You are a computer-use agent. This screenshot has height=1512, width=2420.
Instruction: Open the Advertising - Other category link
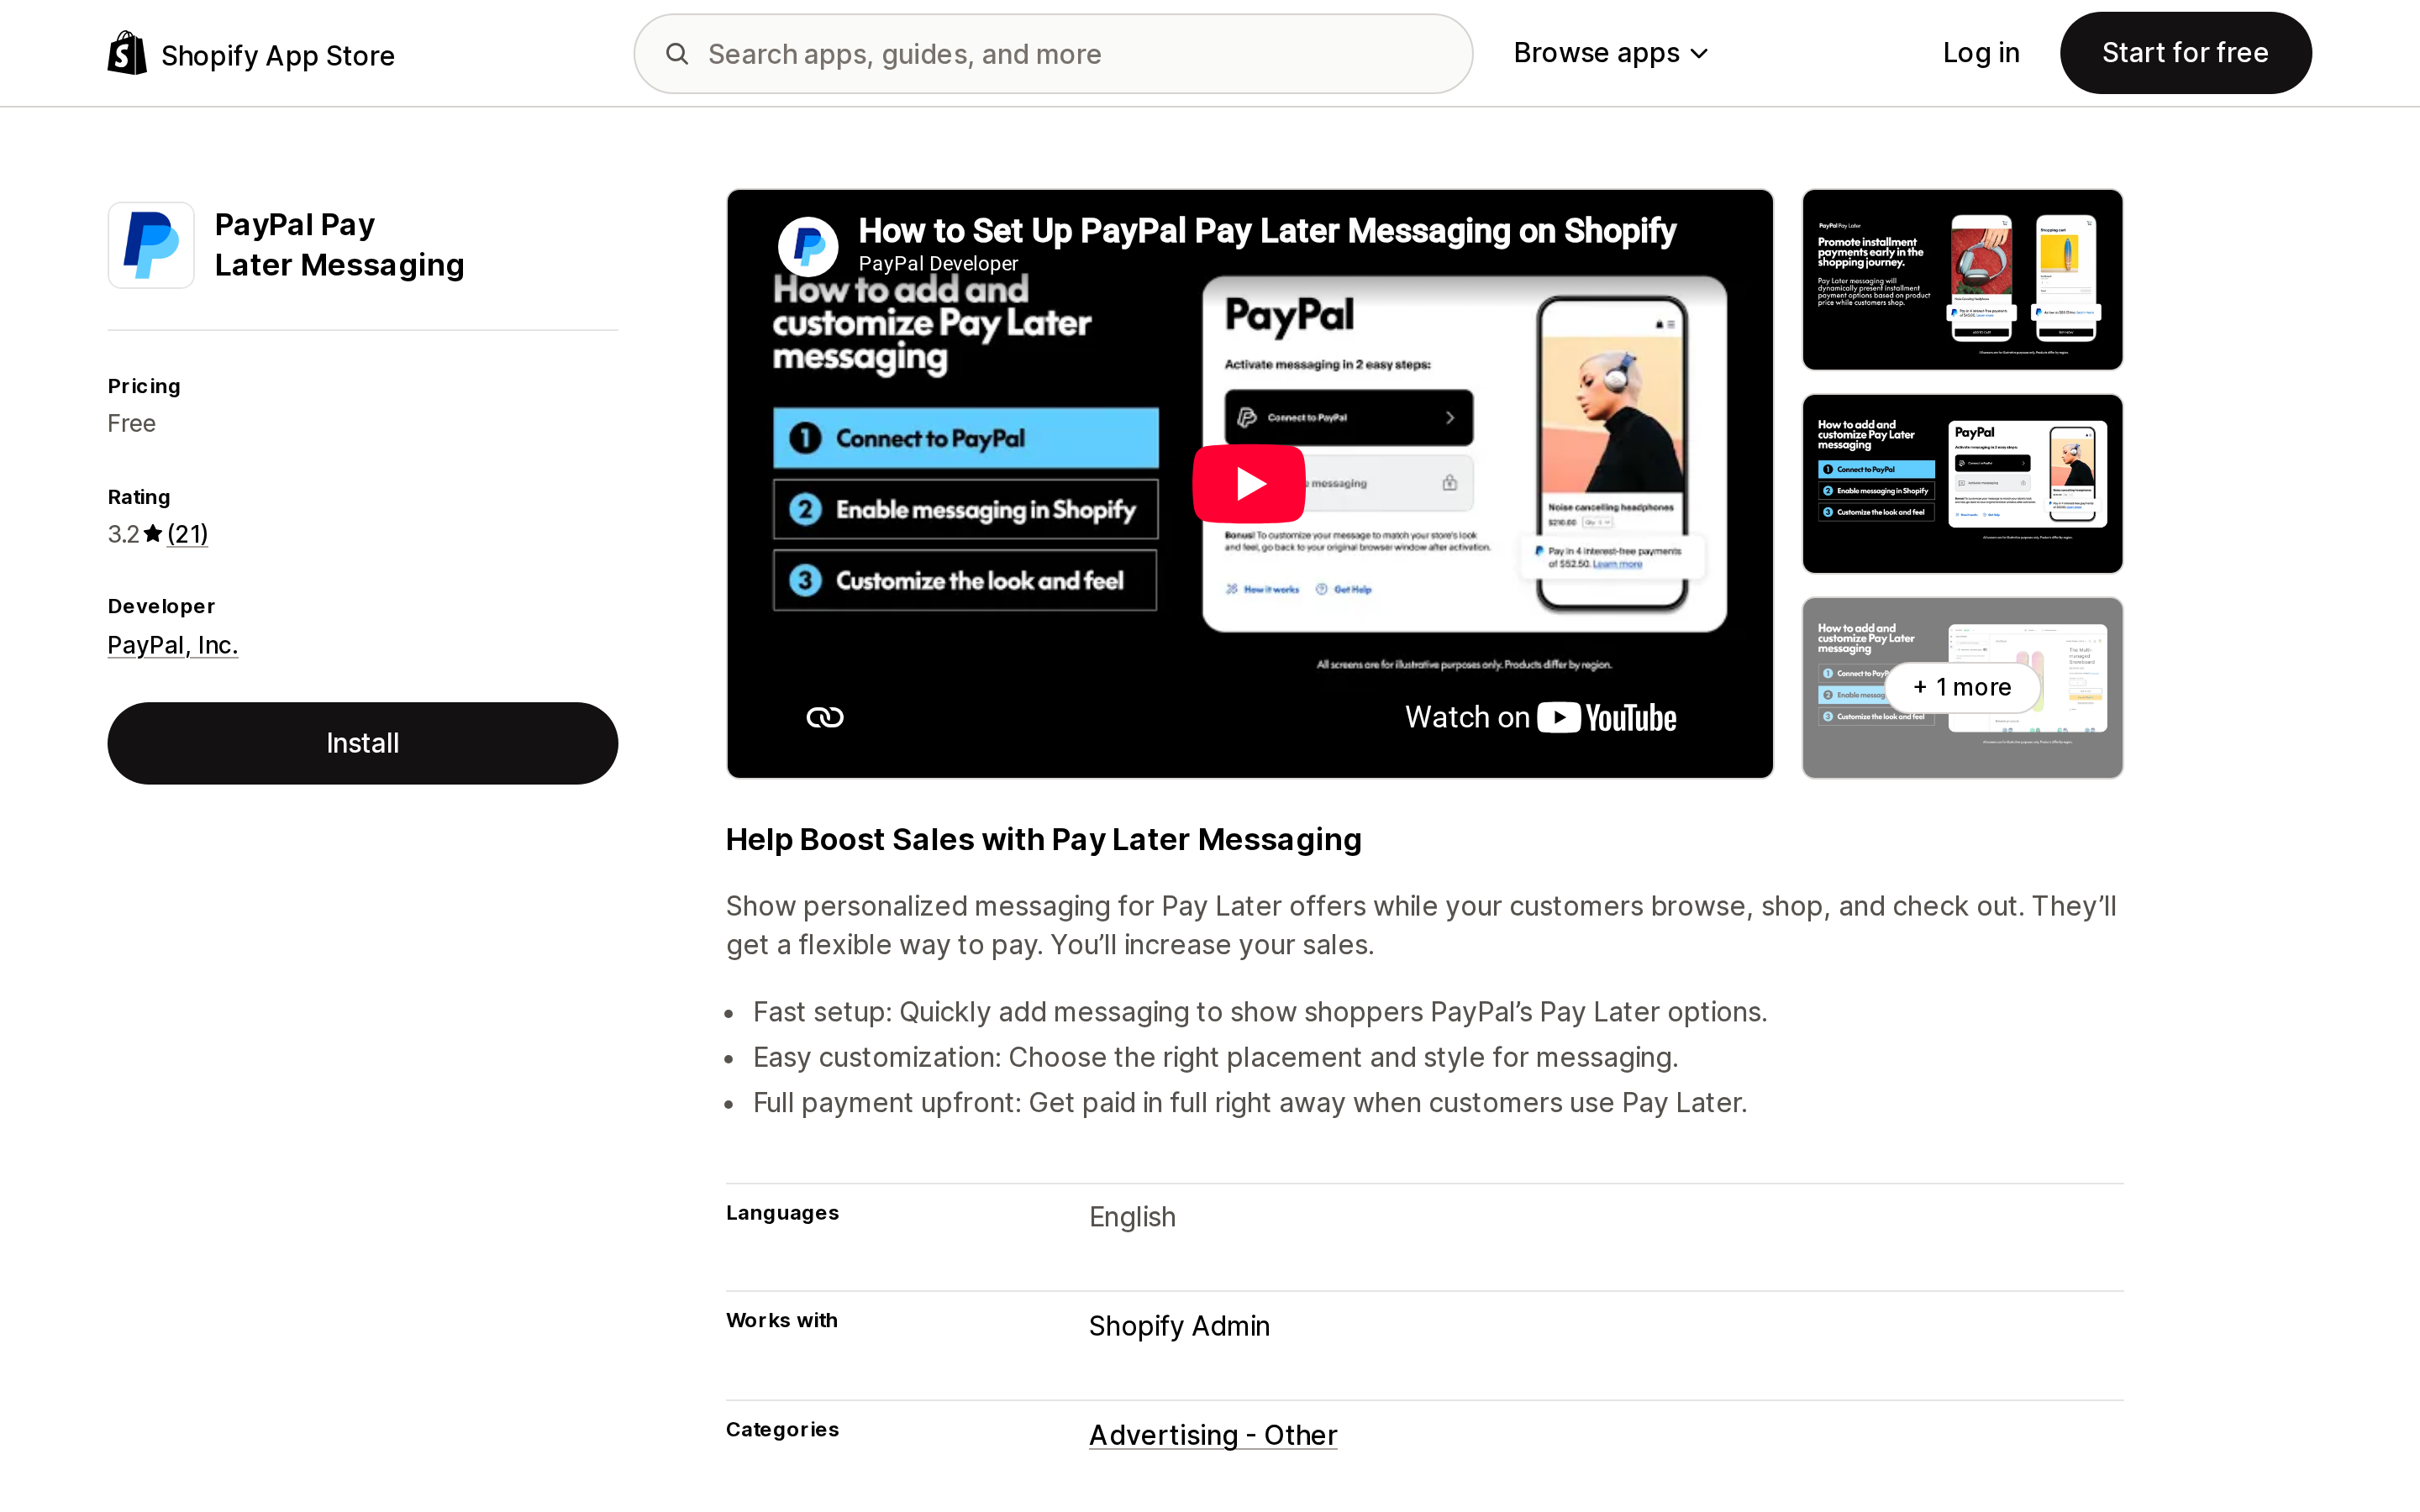point(1213,1435)
